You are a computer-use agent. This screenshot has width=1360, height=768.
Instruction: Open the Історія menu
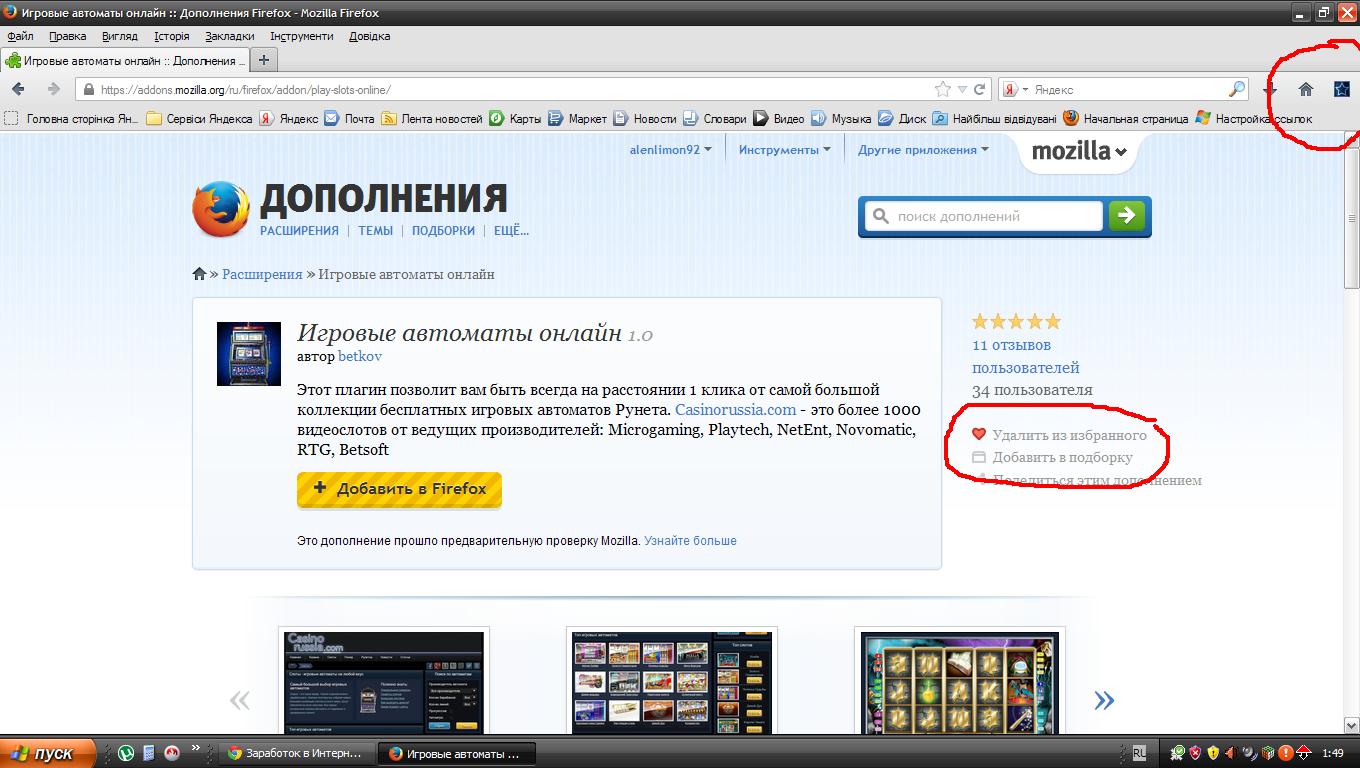point(172,36)
